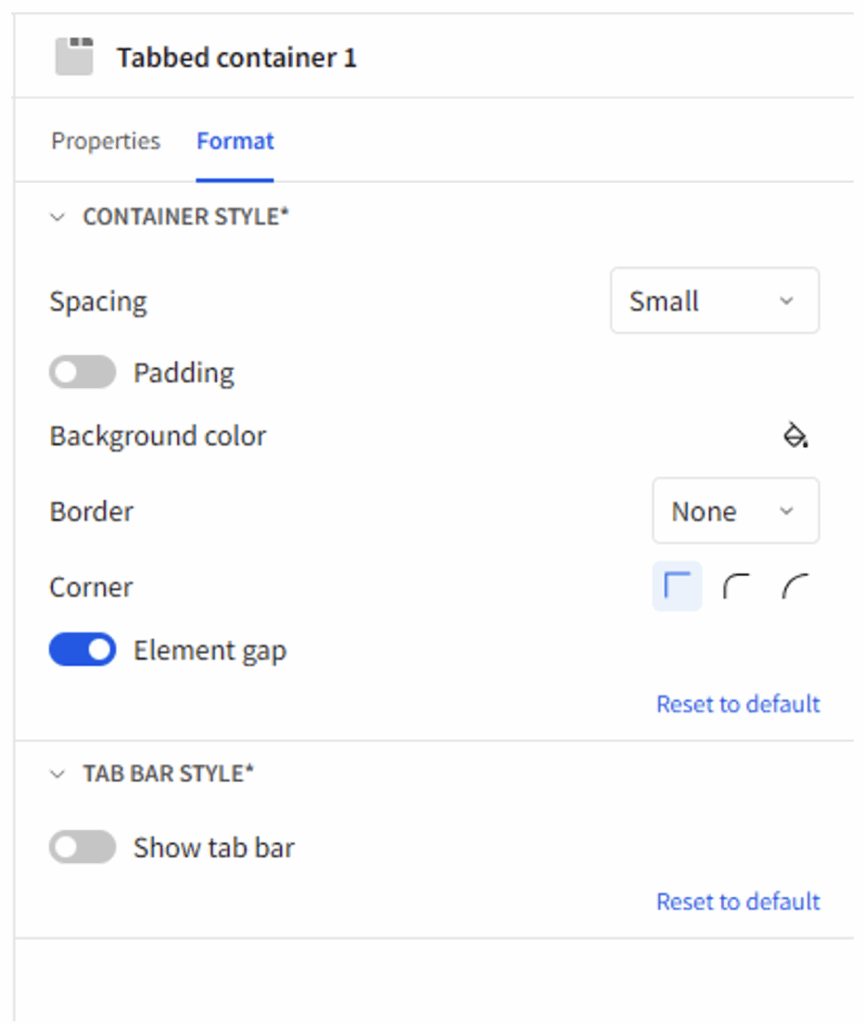Click the Element gap label text
Image resolution: width=864 pixels, height=1024 pixels.
coord(210,651)
